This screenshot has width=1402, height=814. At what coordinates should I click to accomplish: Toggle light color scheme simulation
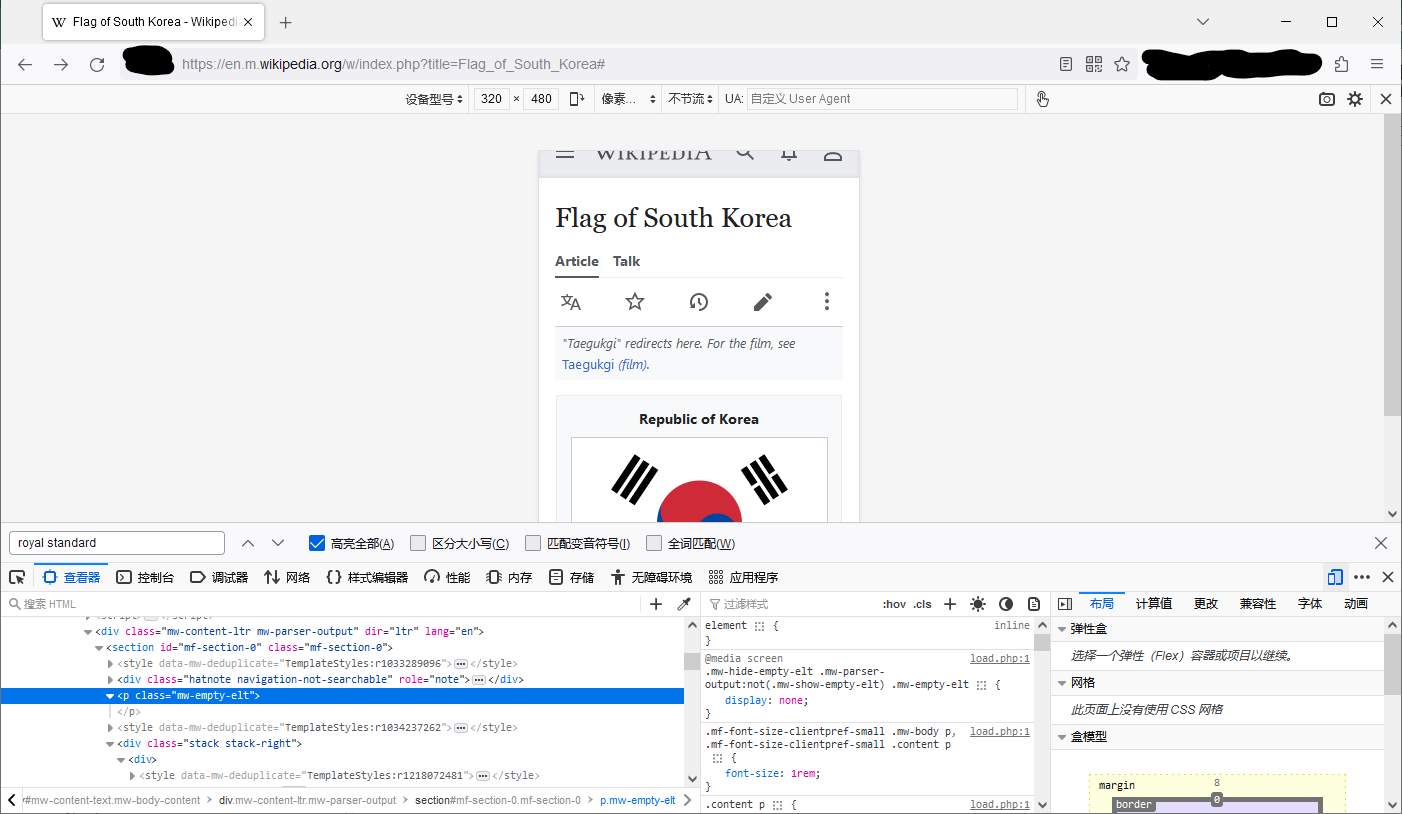coord(978,604)
